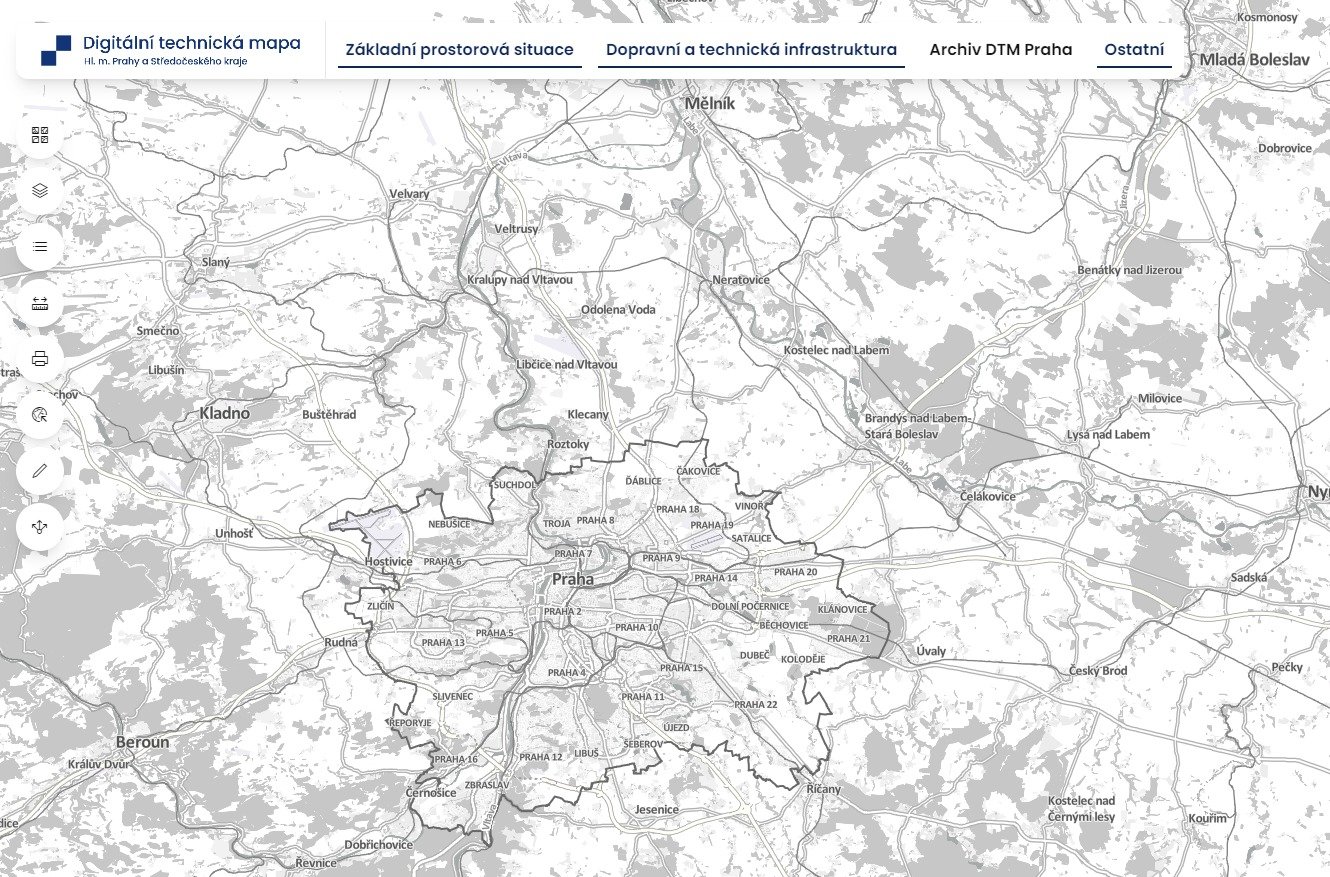Click the print map icon
The height and width of the screenshot is (877, 1330).
[41, 359]
